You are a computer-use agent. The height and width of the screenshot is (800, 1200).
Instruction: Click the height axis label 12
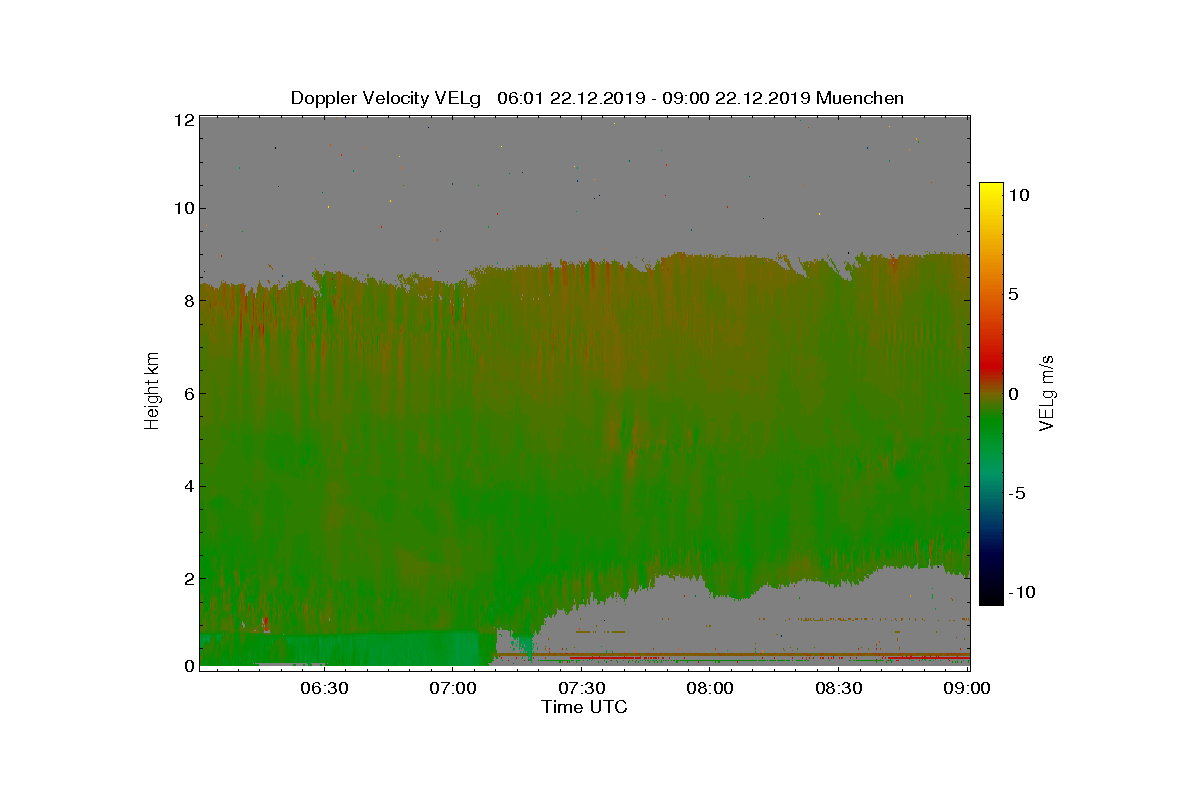[183, 119]
